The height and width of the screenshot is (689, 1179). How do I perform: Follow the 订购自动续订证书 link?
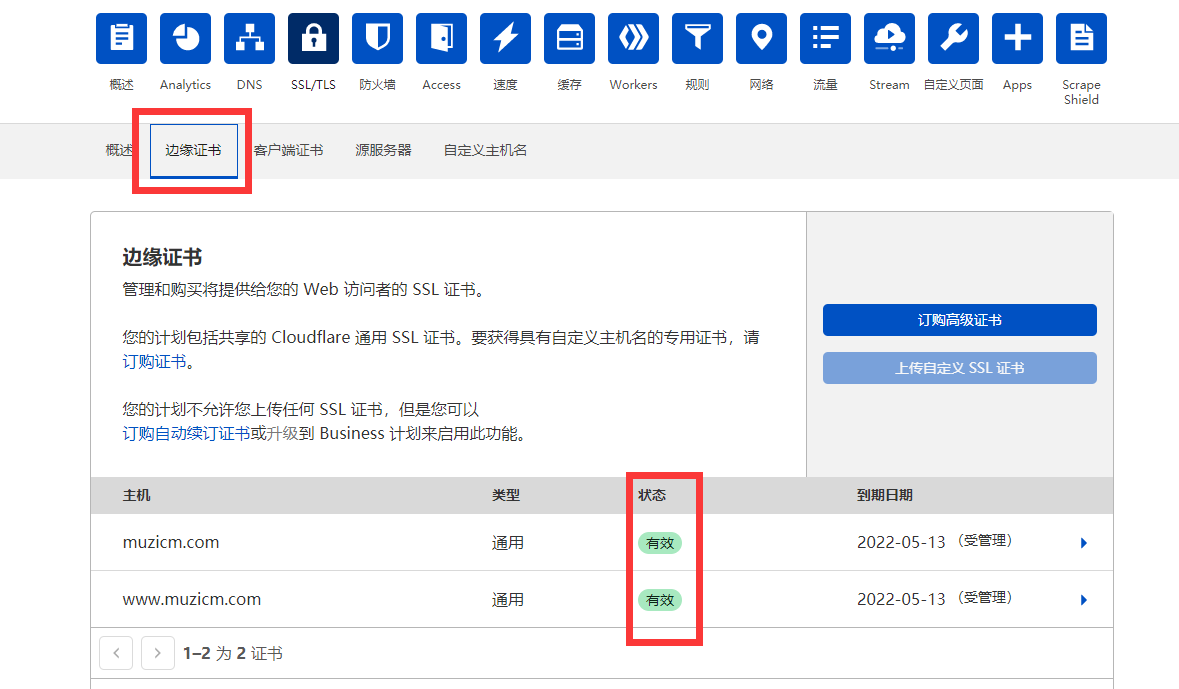[x=186, y=434]
